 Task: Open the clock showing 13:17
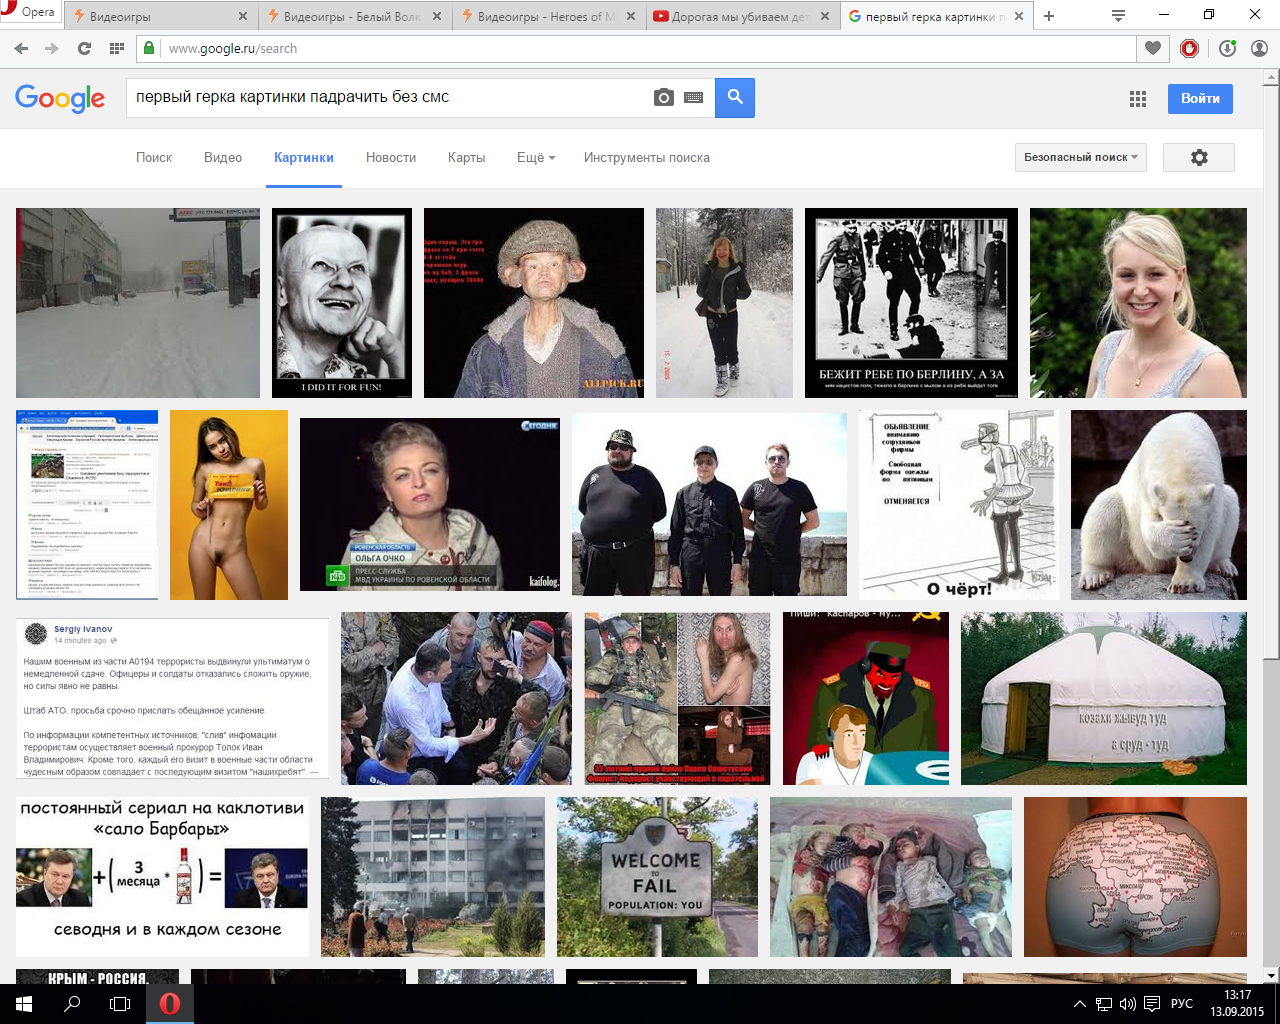coord(1237,1004)
